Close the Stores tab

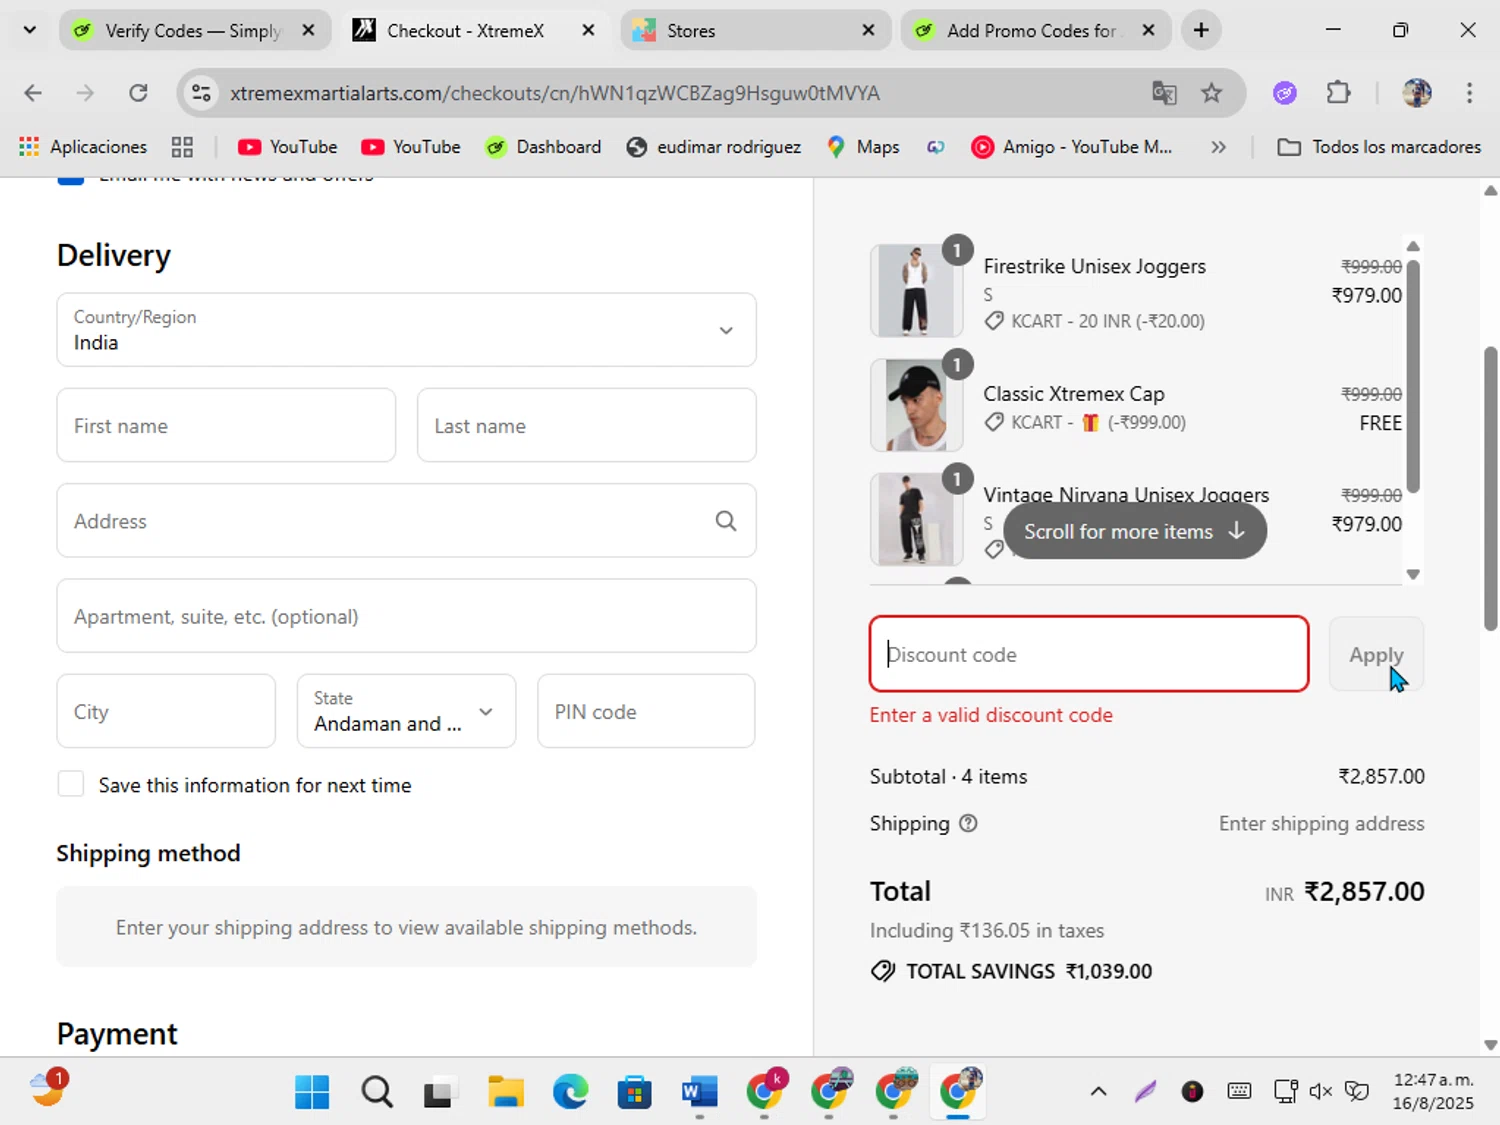tap(869, 31)
